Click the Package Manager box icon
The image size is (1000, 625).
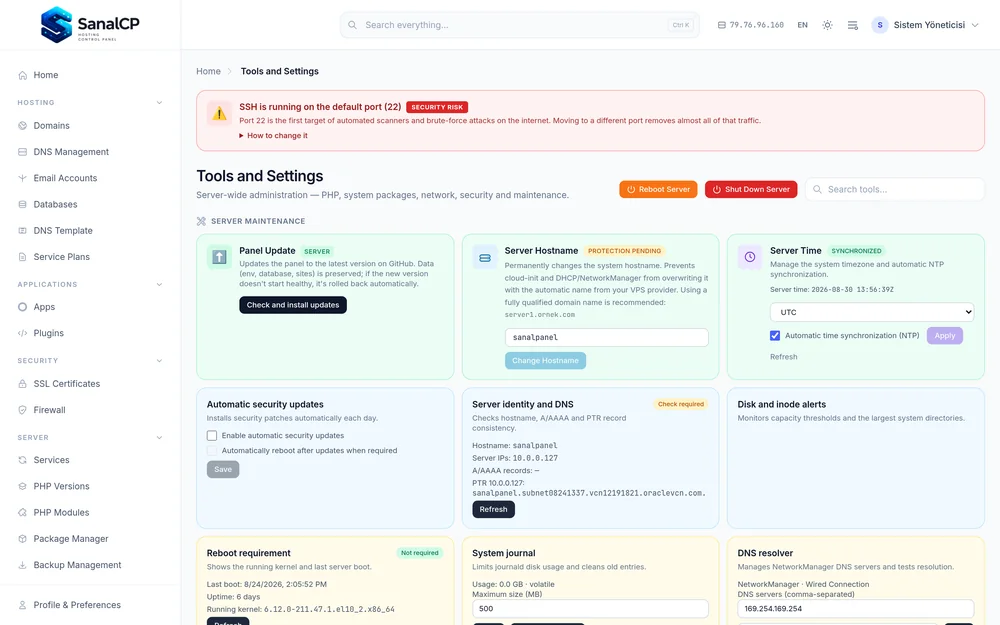(x=22, y=539)
